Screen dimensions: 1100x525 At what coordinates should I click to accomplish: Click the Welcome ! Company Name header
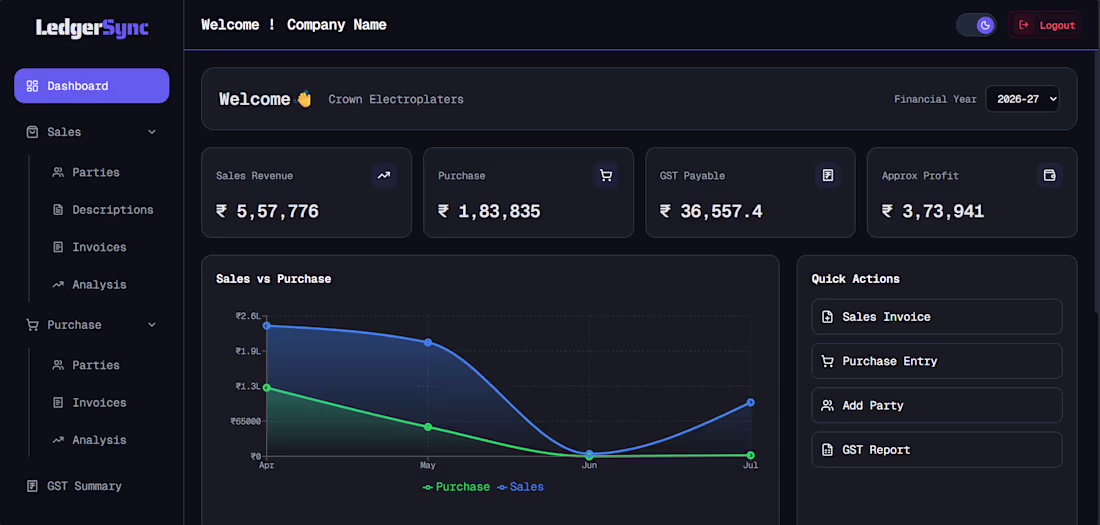[294, 25]
